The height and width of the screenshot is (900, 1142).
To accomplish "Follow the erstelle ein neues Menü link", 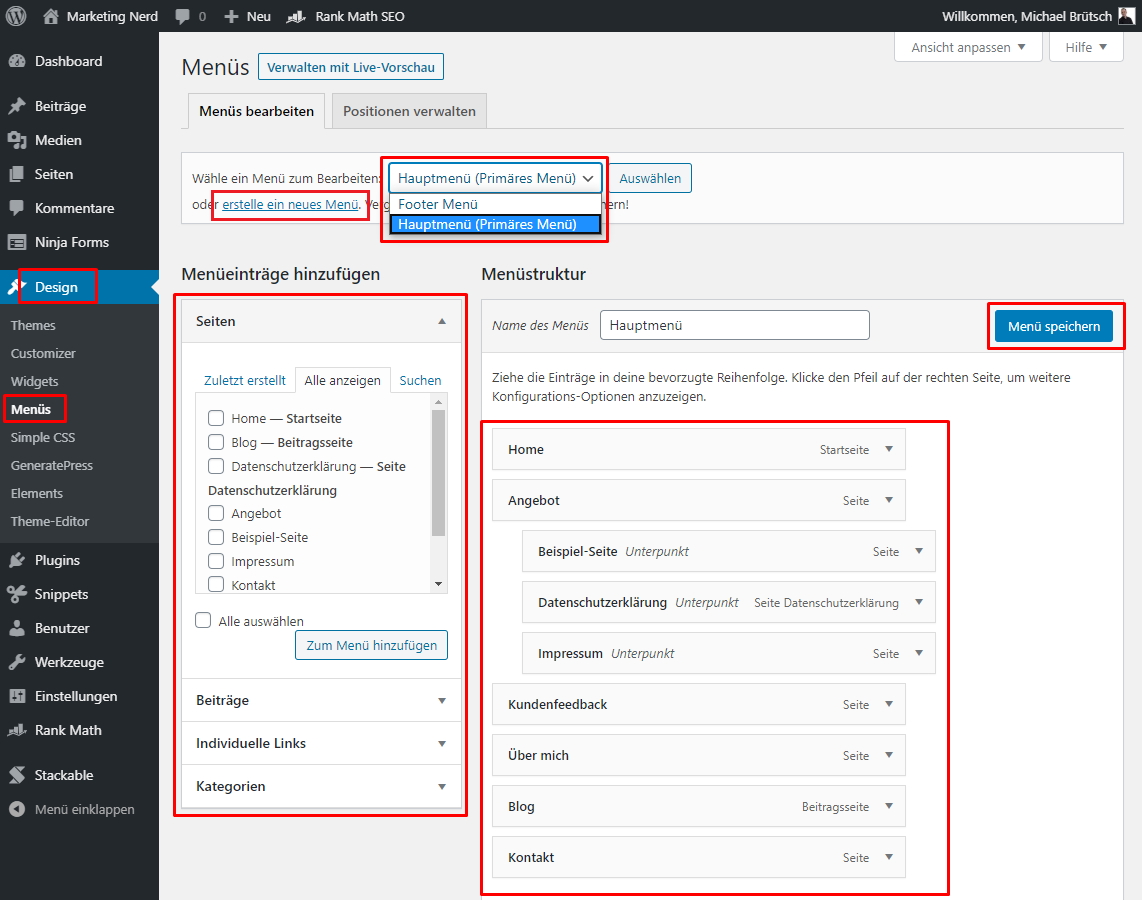I will 290,205.
